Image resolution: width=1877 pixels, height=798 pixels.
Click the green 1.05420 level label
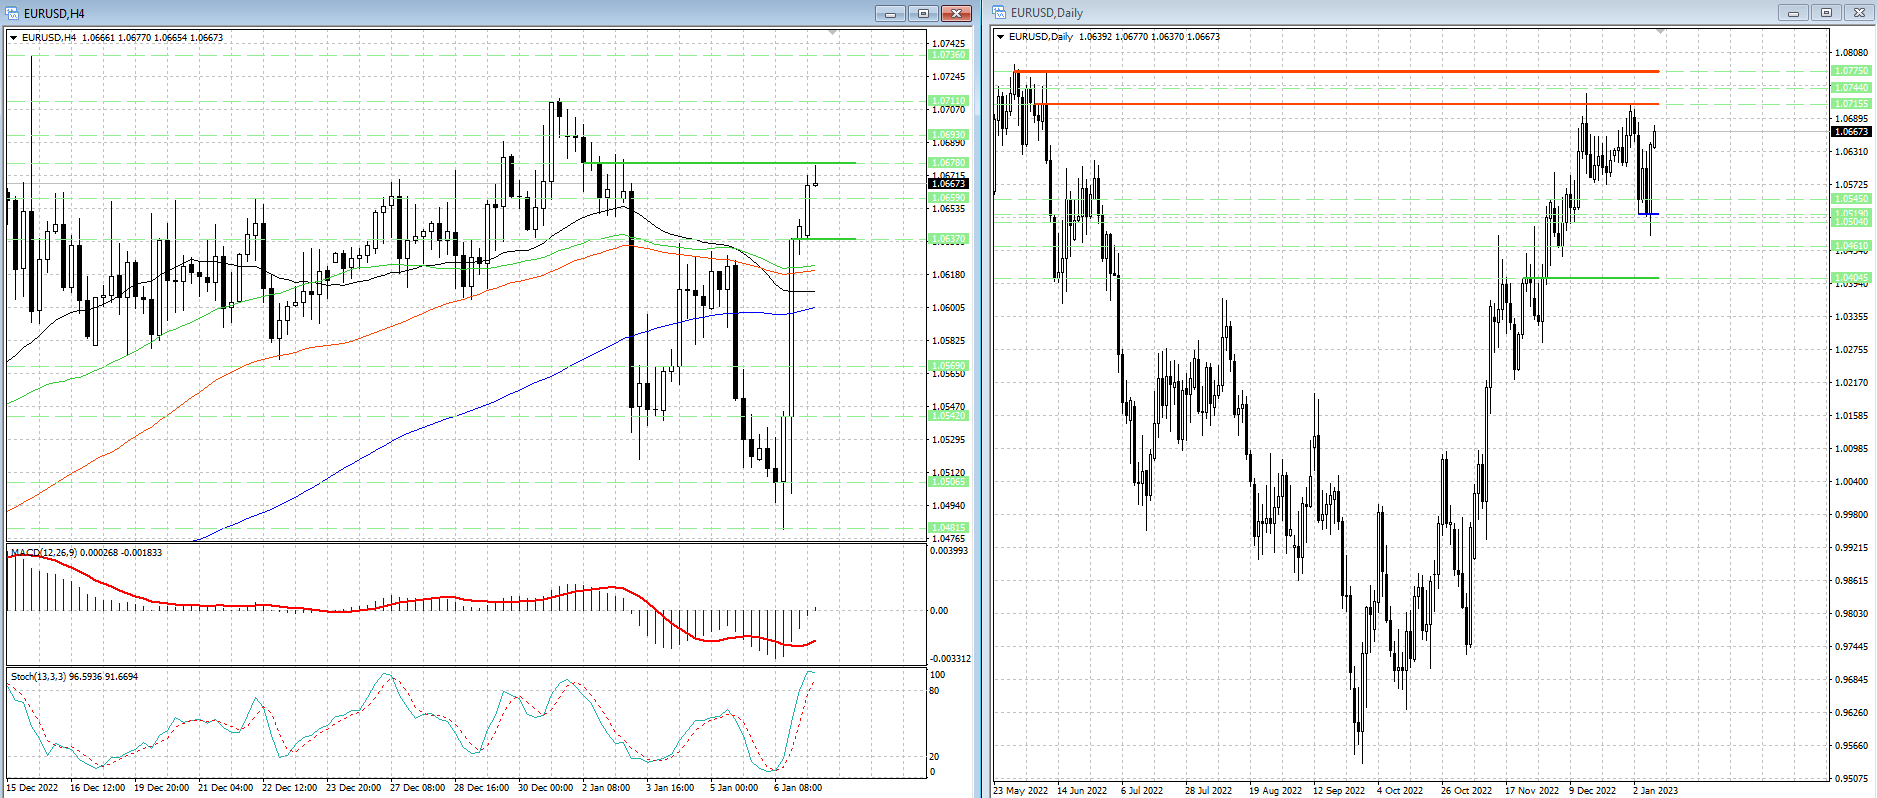coord(948,415)
